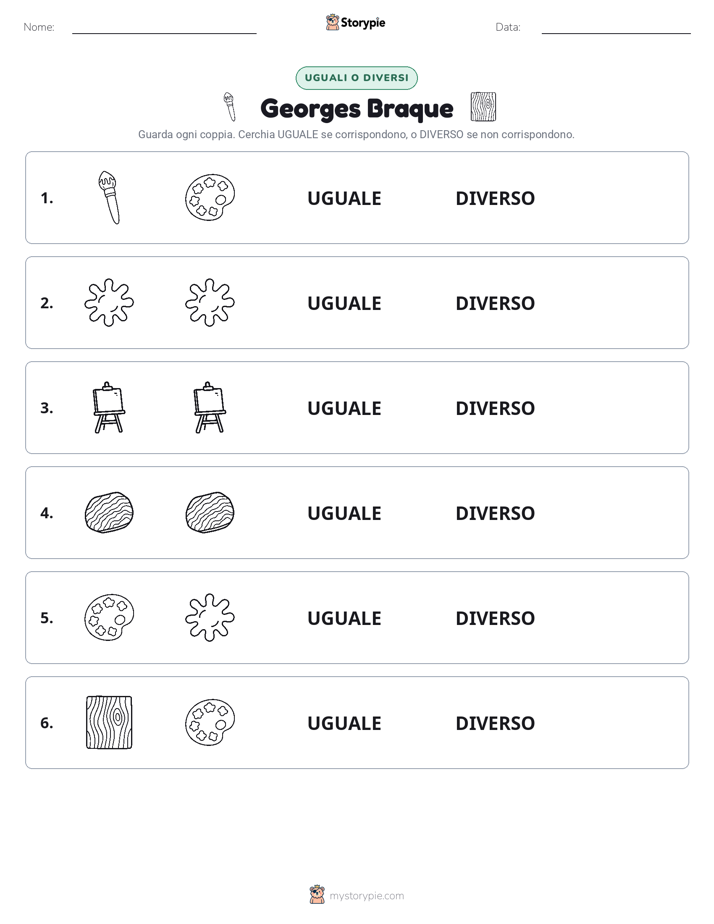The image size is (714, 924).
Task: Choose UGUALE for row 3
Action: tap(345, 408)
